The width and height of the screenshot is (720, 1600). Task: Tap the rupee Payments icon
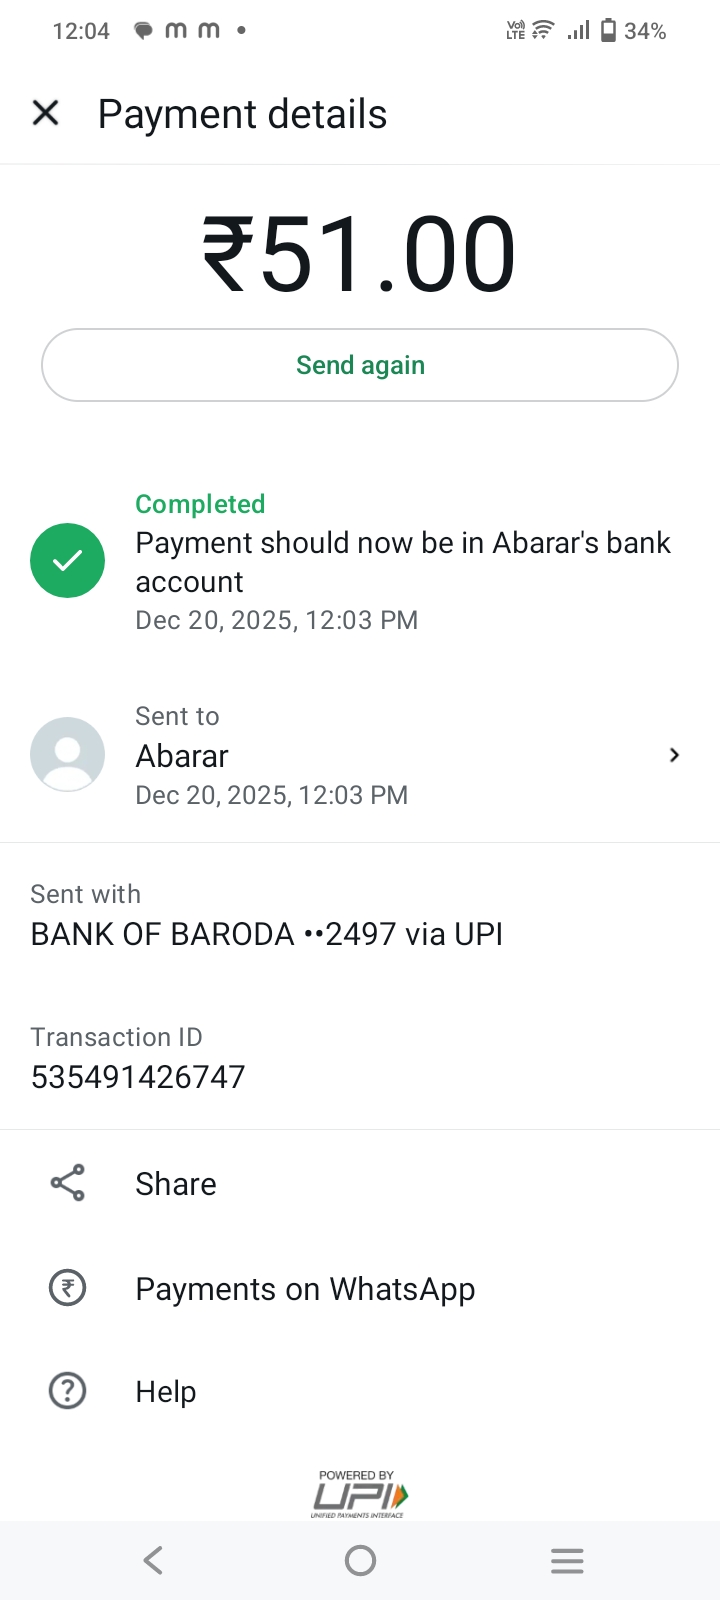pos(67,1288)
